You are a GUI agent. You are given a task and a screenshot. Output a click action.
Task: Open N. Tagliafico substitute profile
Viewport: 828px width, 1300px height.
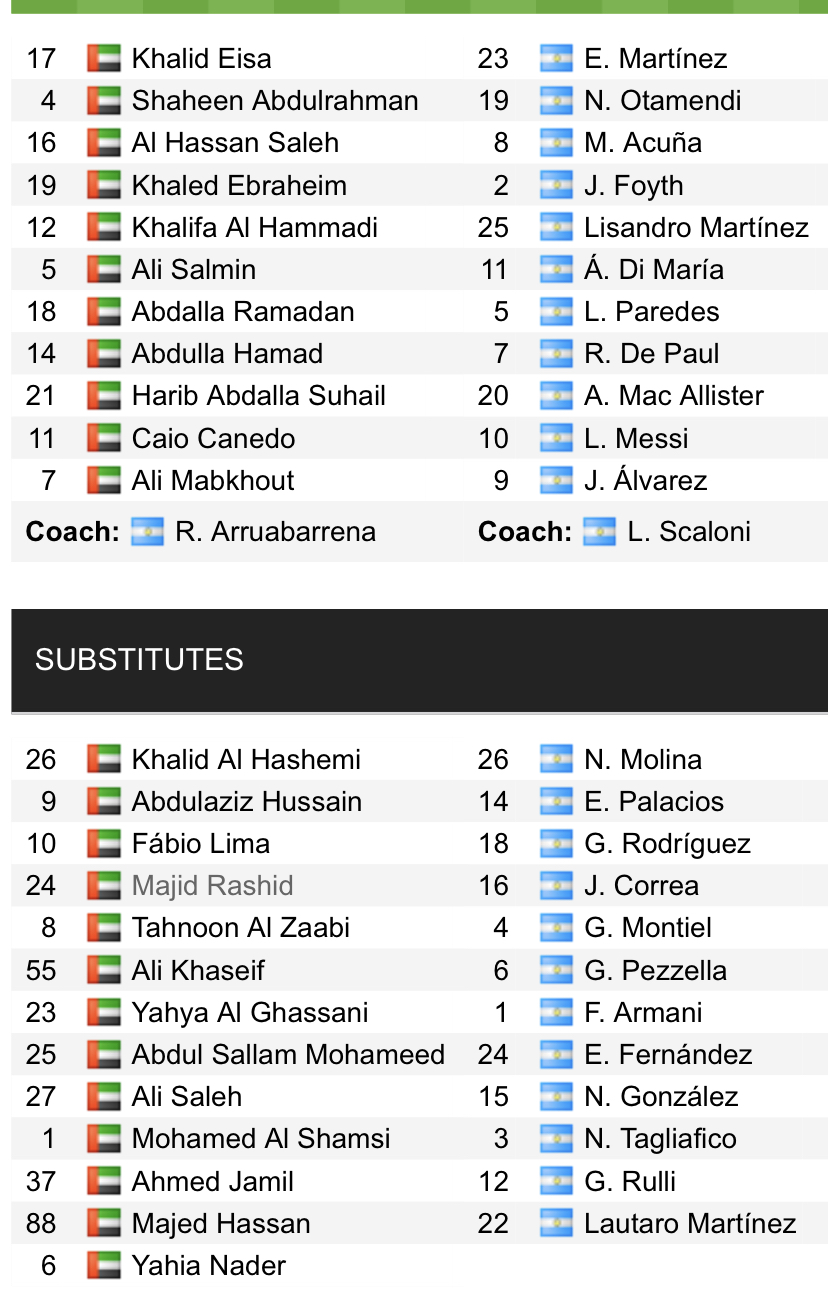660,1138
